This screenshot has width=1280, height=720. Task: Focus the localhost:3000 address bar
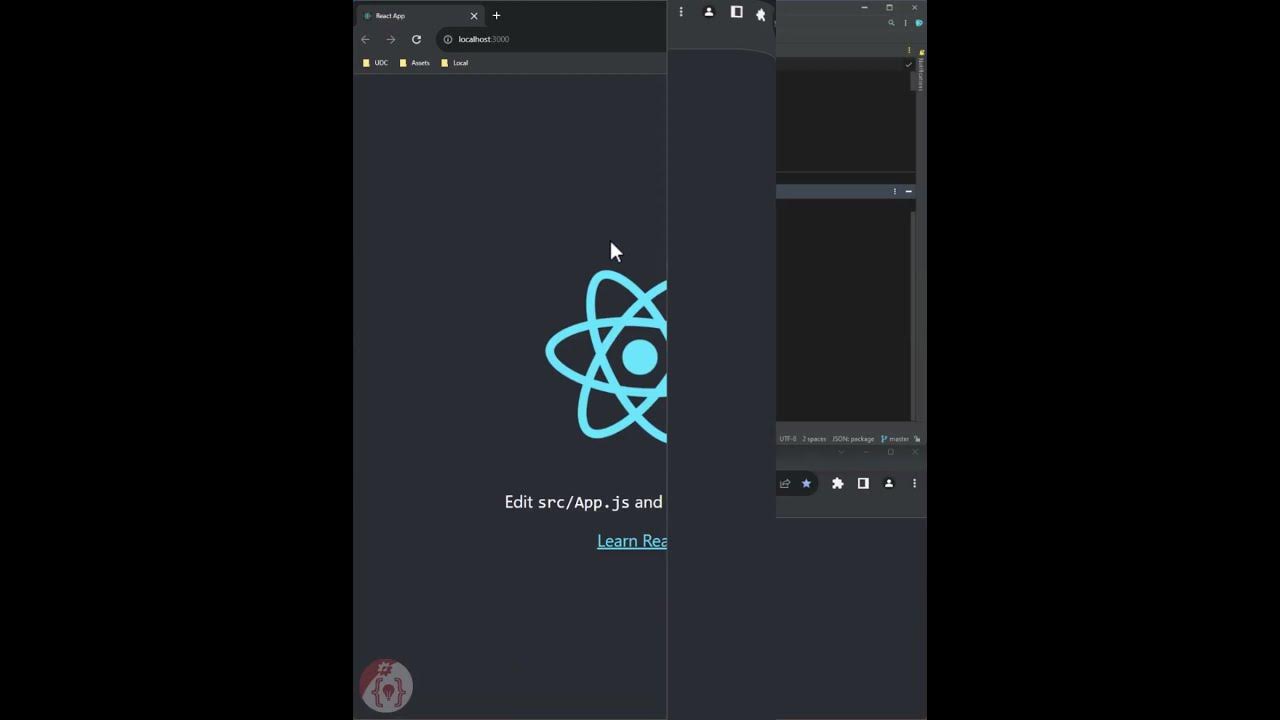pyautogui.click(x=552, y=39)
